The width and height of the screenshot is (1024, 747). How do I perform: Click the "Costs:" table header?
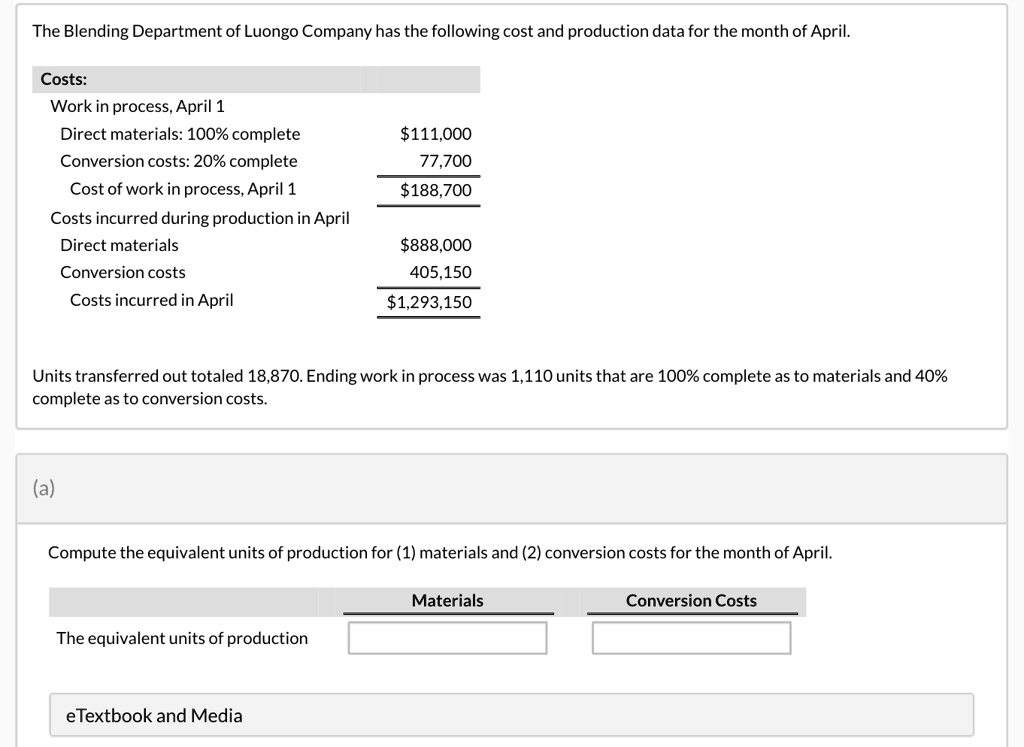(x=64, y=79)
